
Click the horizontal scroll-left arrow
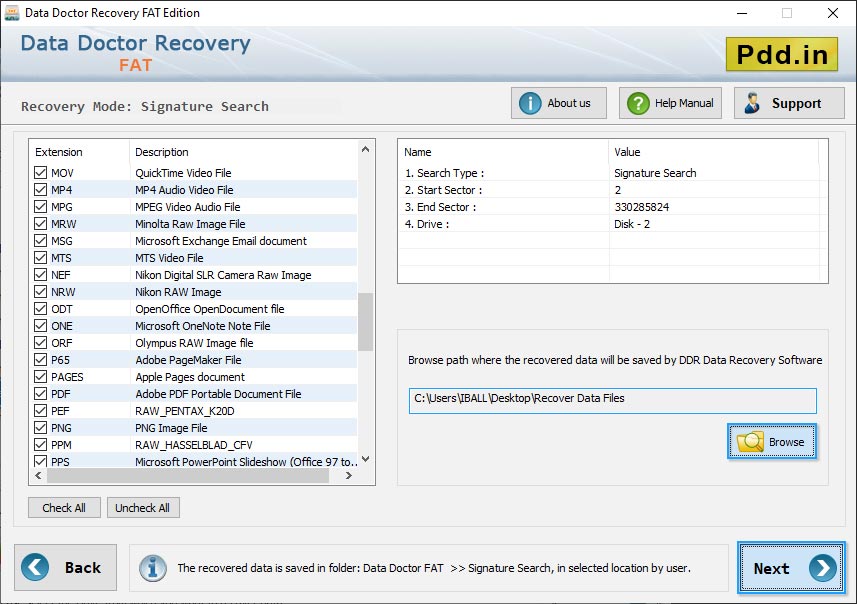coord(38,476)
